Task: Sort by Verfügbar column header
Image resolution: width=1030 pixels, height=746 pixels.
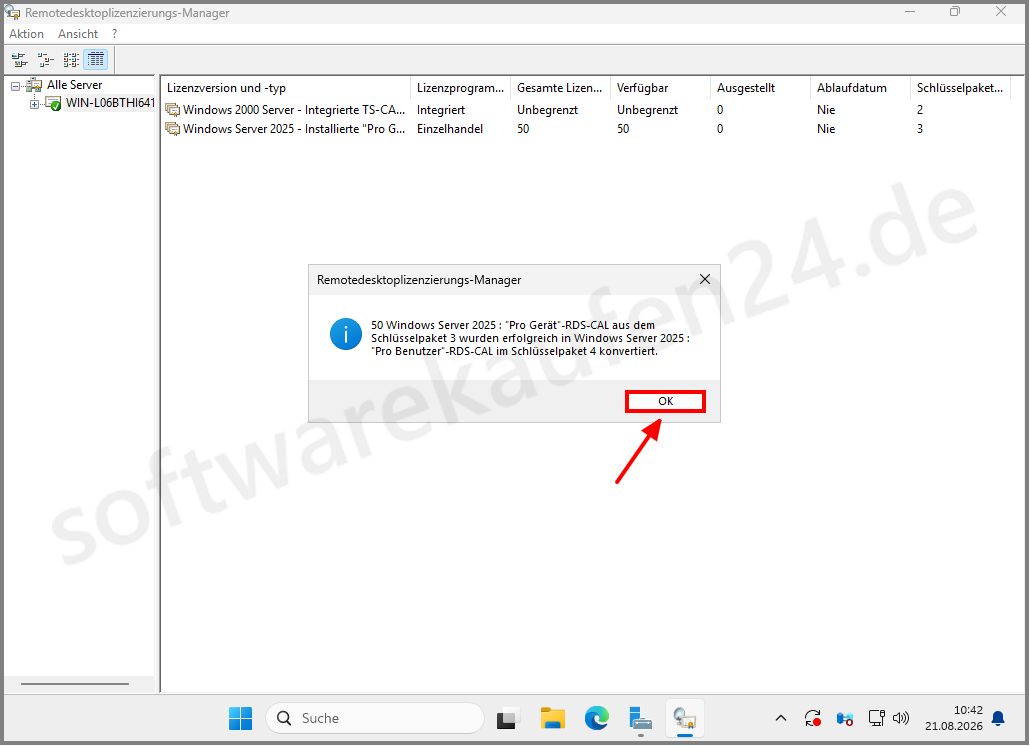Action: (x=660, y=88)
